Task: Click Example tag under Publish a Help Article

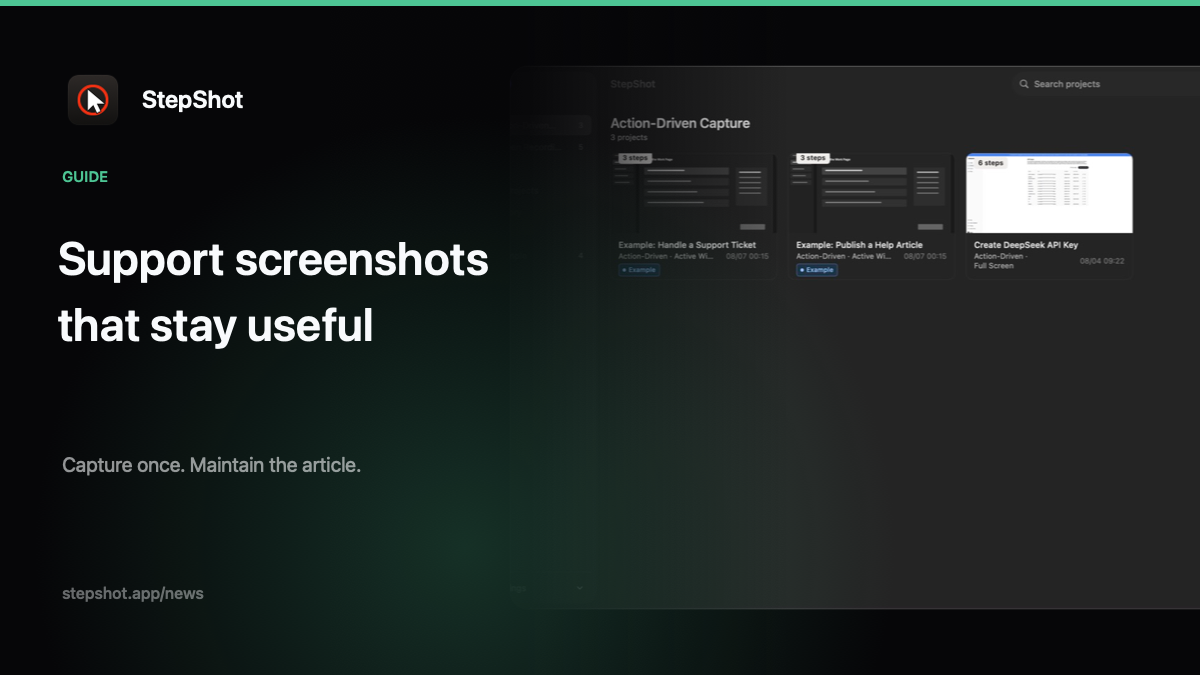Action: pyautogui.click(x=817, y=270)
